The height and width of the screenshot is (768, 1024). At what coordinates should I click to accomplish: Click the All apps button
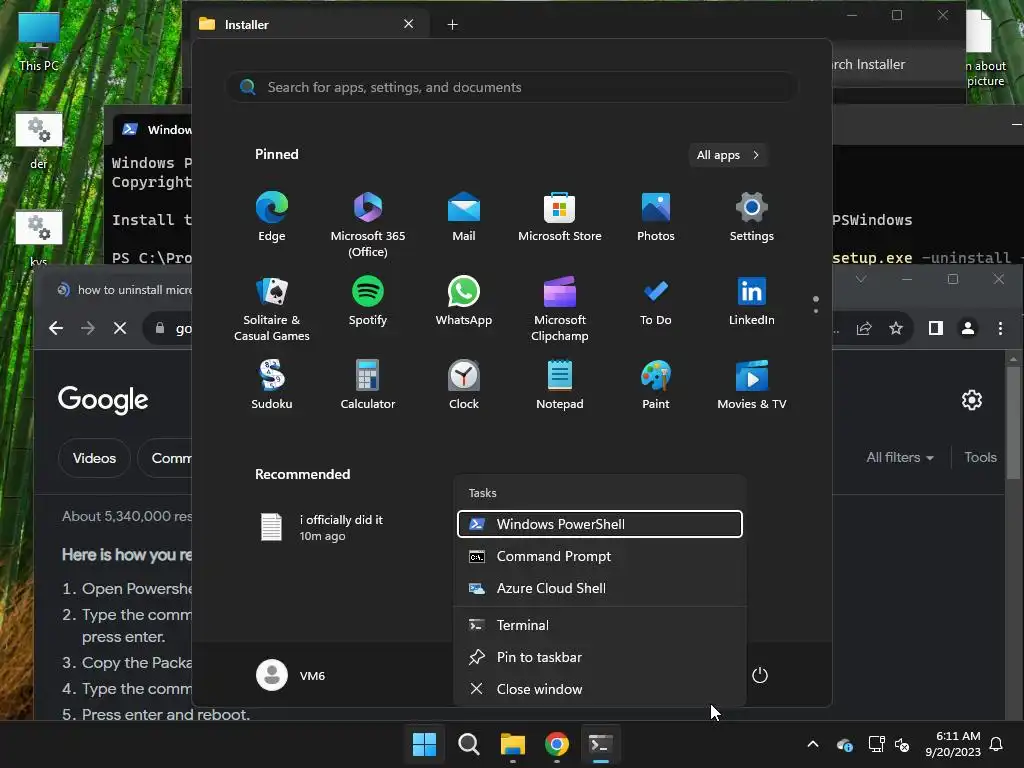728,155
